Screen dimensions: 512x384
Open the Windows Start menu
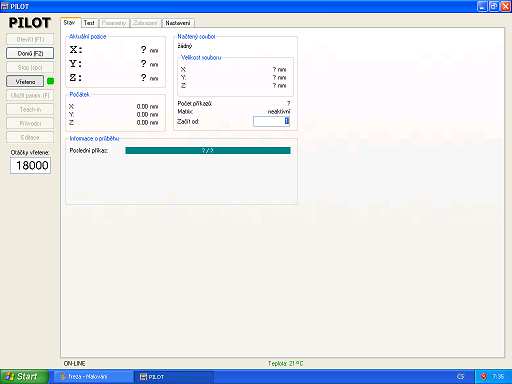pos(24,377)
